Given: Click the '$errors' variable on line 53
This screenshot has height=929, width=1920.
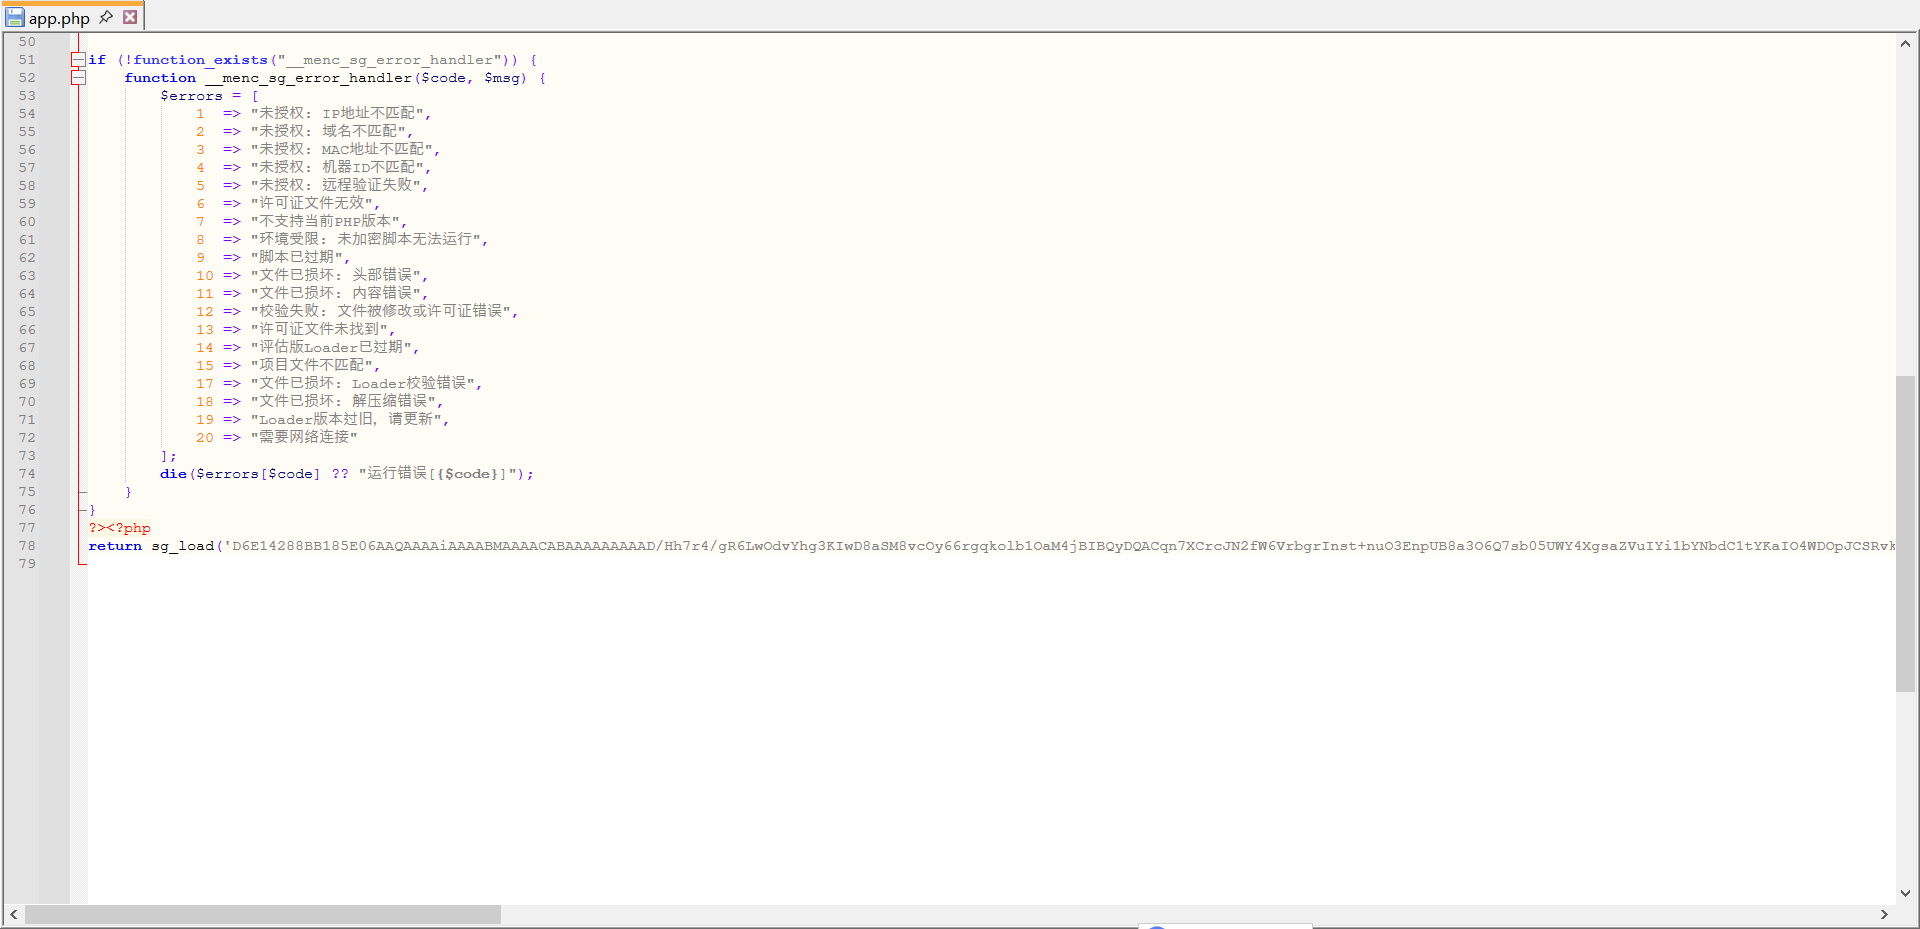Looking at the screenshot, I should pos(191,96).
